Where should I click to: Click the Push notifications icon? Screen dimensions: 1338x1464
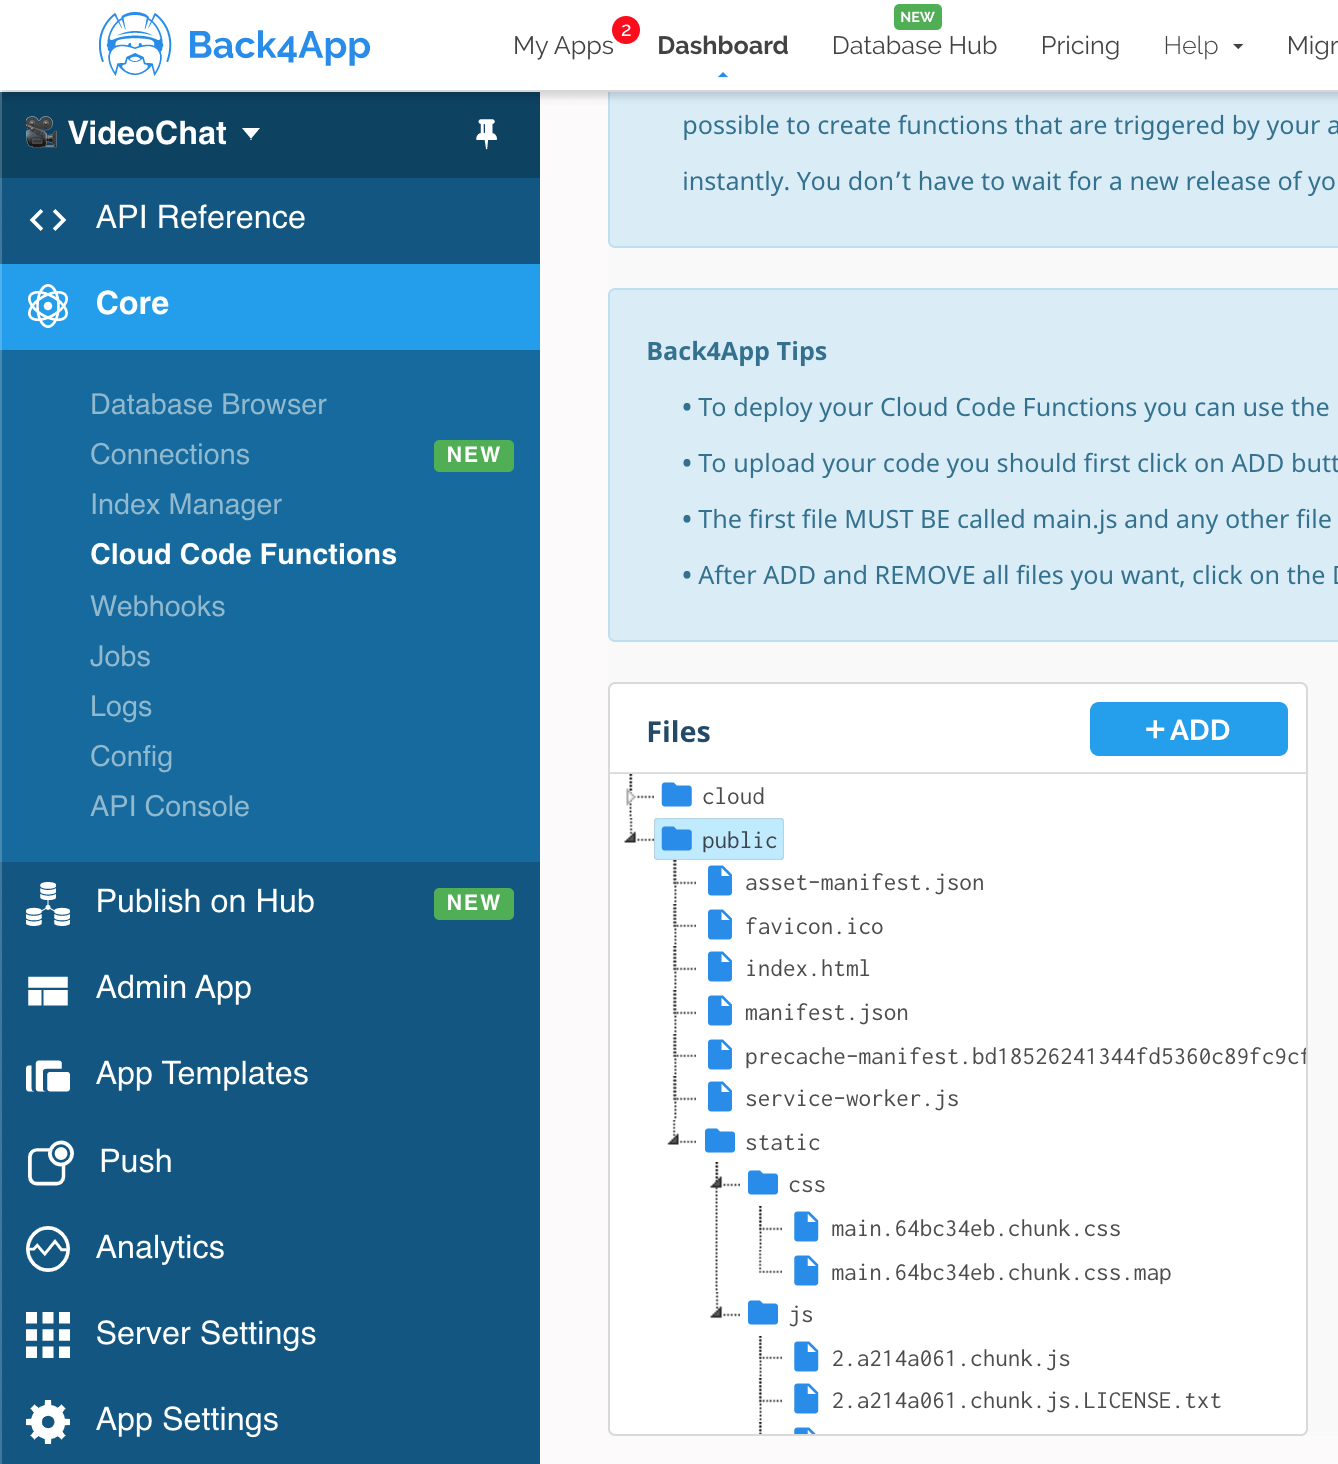point(47,1162)
